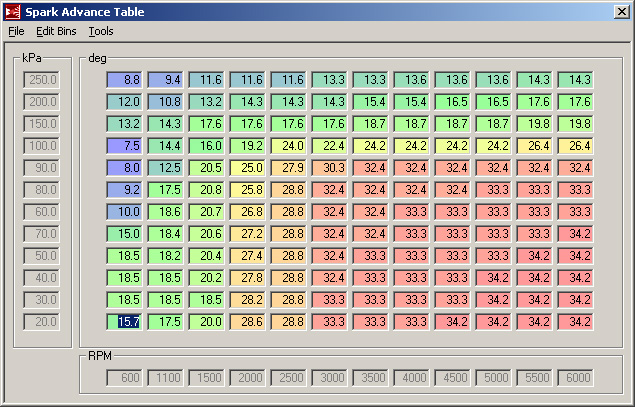Click the 9.4 cell in top row
635x407 pixels.
168,80
